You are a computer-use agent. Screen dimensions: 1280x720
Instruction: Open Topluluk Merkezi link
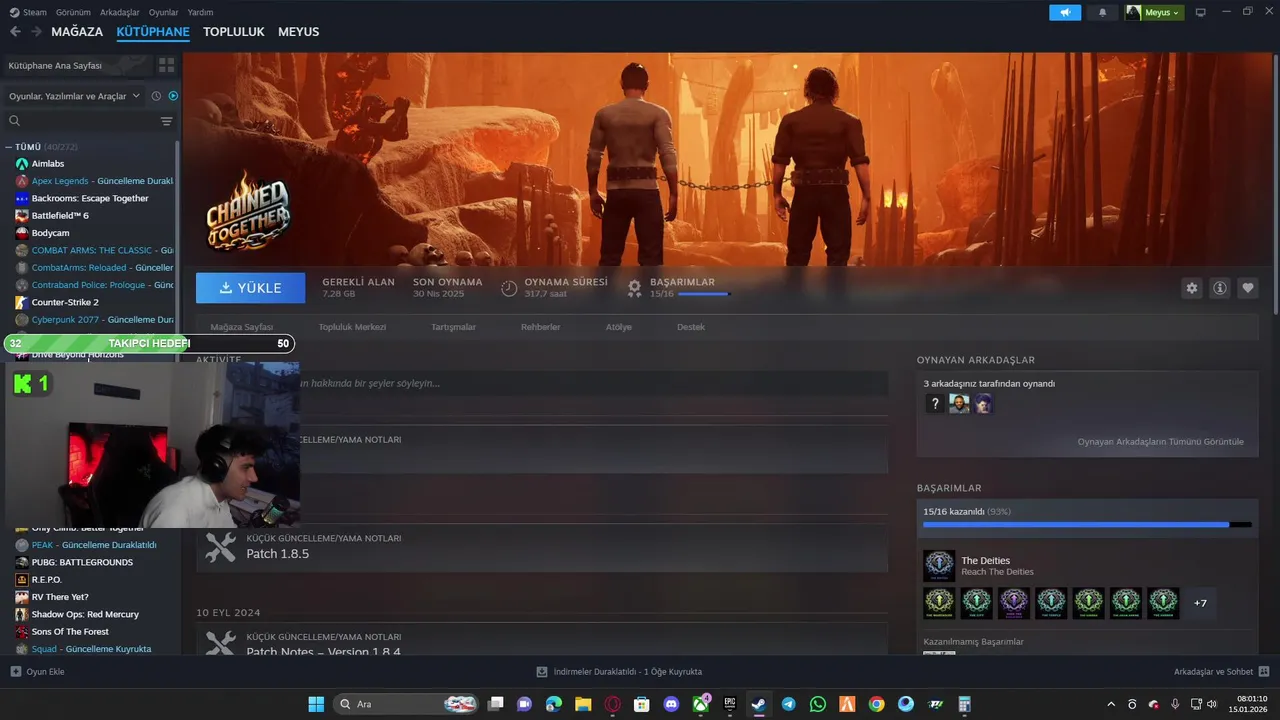click(352, 327)
